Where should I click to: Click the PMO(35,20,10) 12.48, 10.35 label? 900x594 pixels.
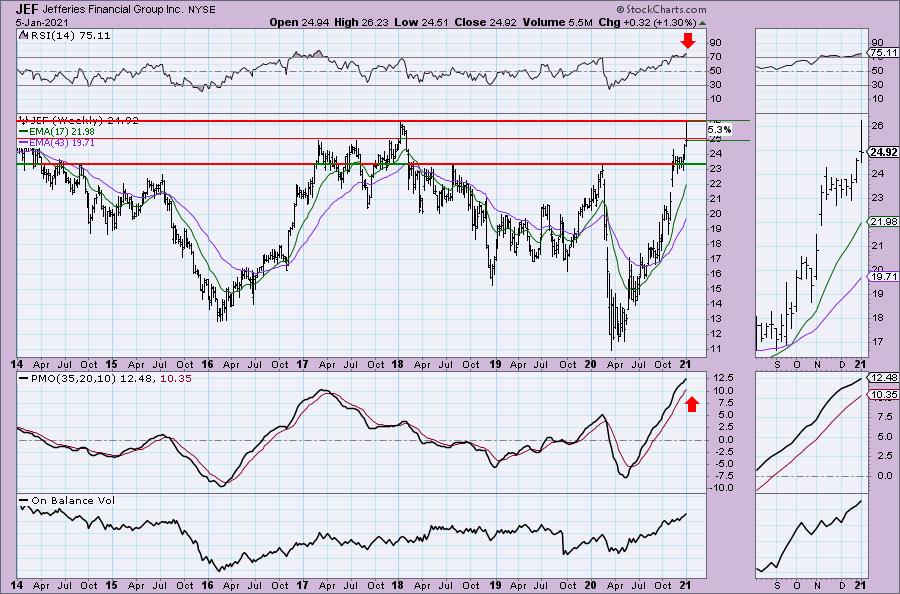[111, 379]
